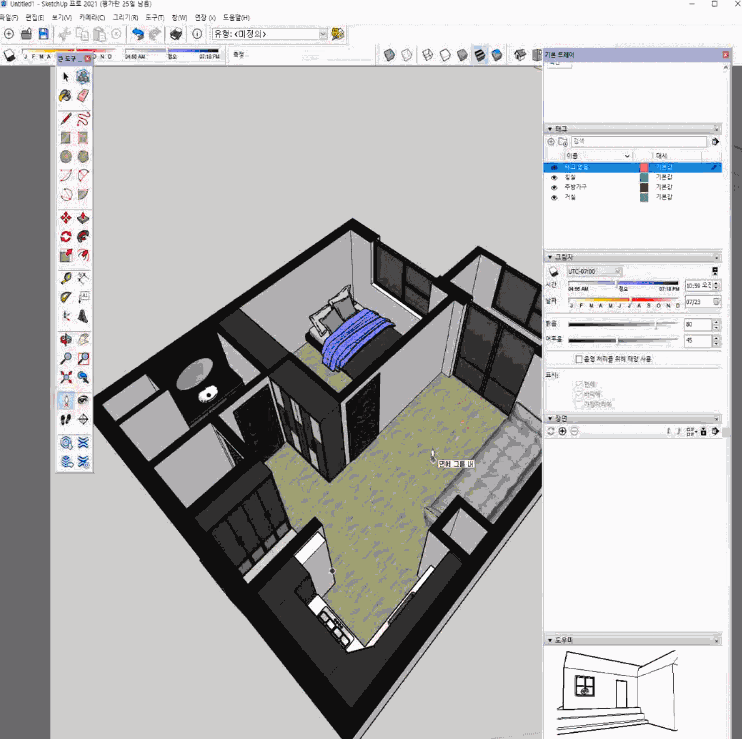Select the Circle tool
Image resolution: width=742 pixels, height=739 pixels.
click(x=66, y=157)
